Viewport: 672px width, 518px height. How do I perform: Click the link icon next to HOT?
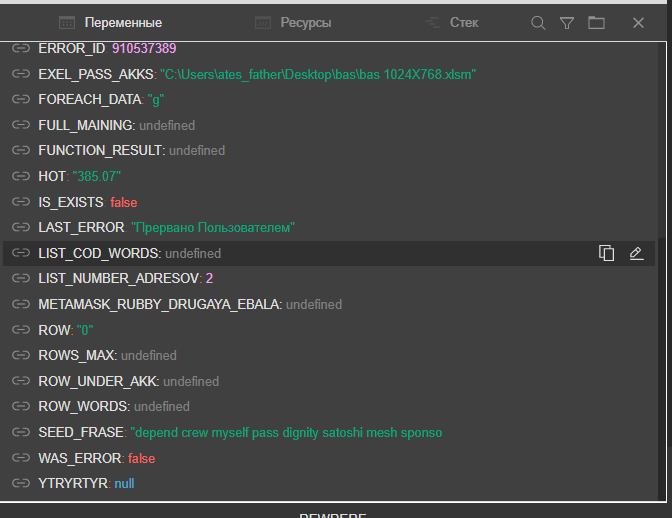pos(21,176)
